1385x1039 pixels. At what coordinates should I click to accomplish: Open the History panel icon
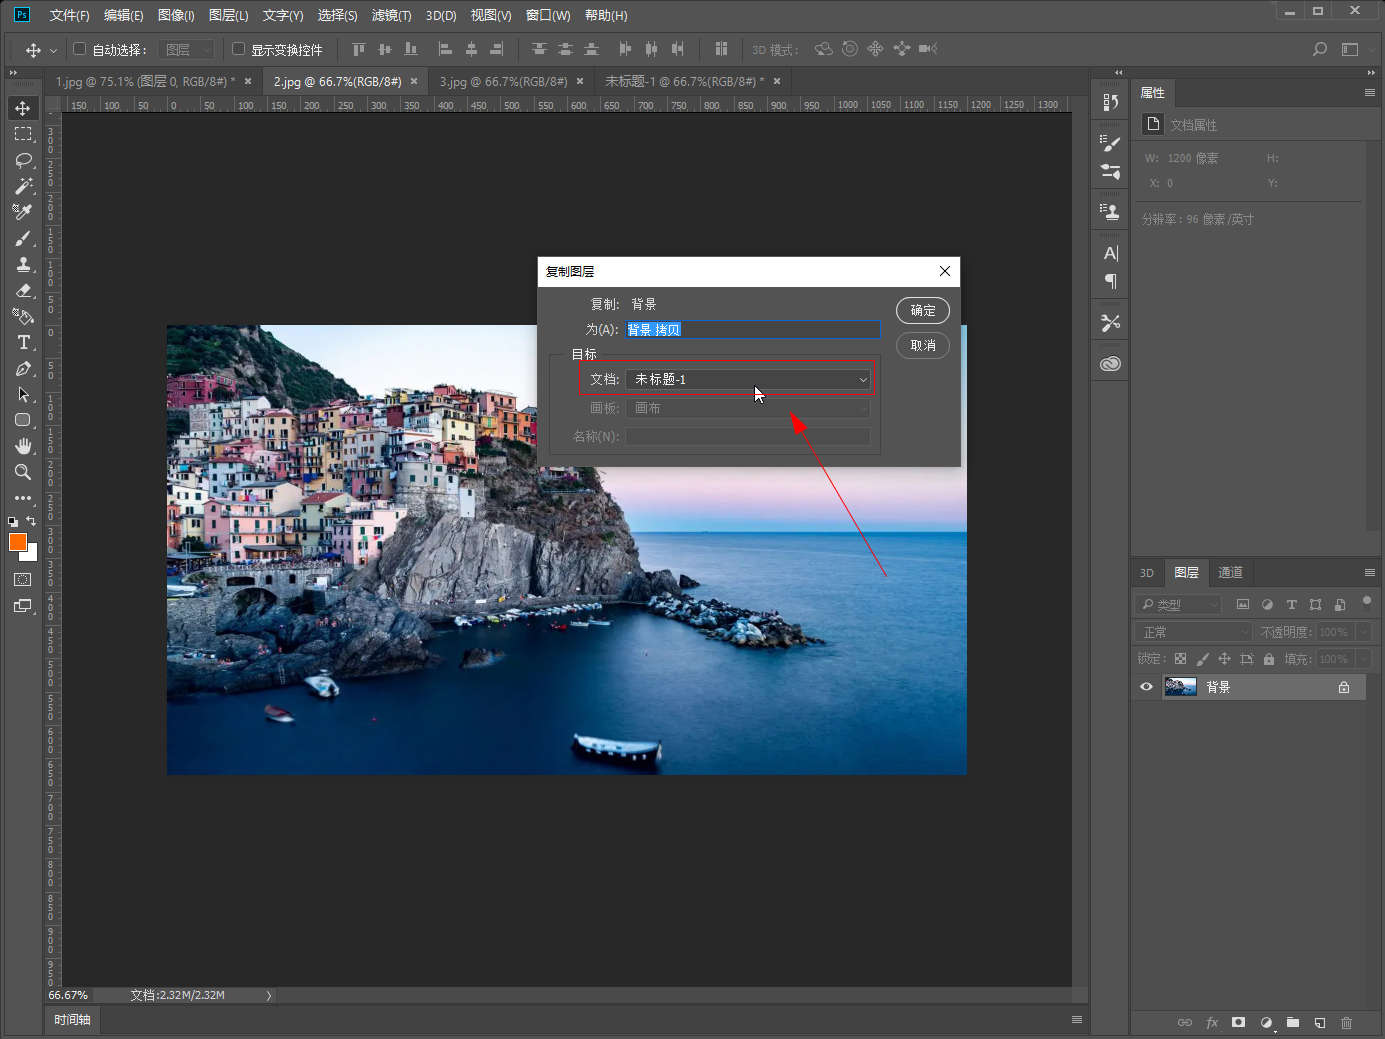pyautogui.click(x=1110, y=102)
